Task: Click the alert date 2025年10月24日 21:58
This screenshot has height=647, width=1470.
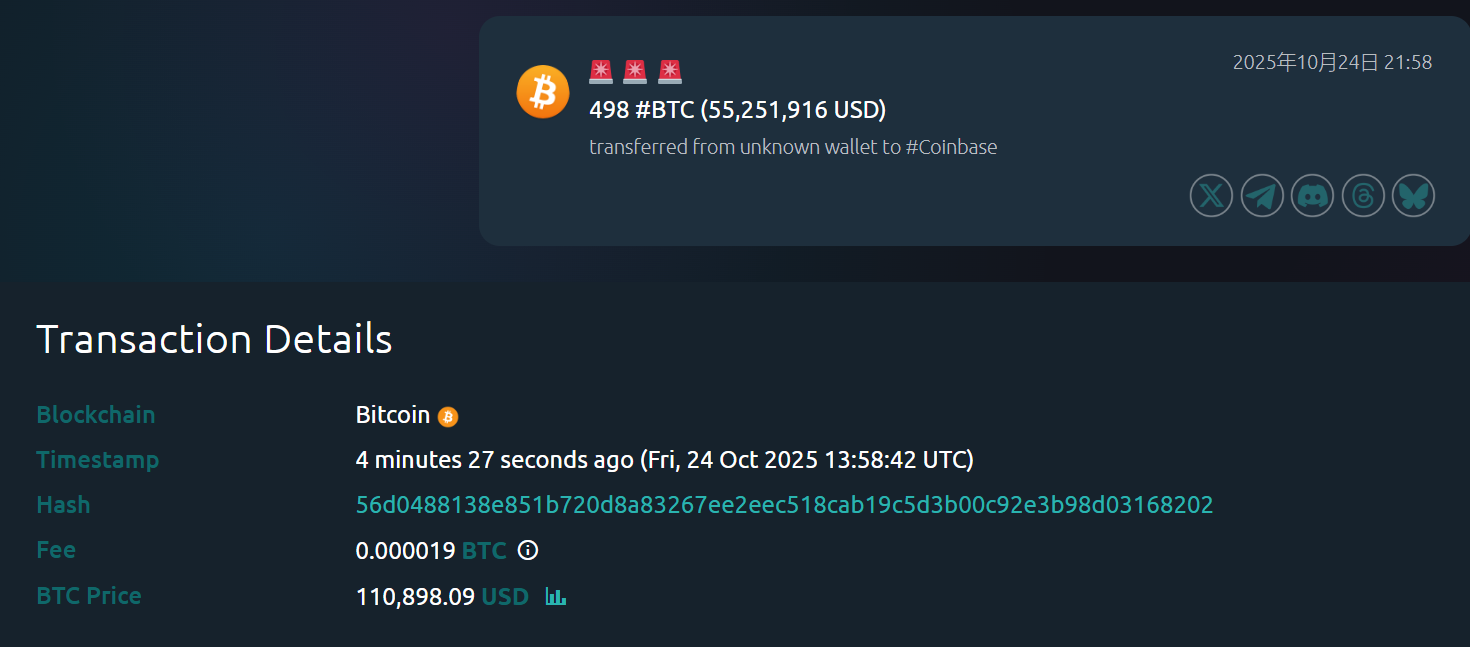Action: coord(1332,62)
